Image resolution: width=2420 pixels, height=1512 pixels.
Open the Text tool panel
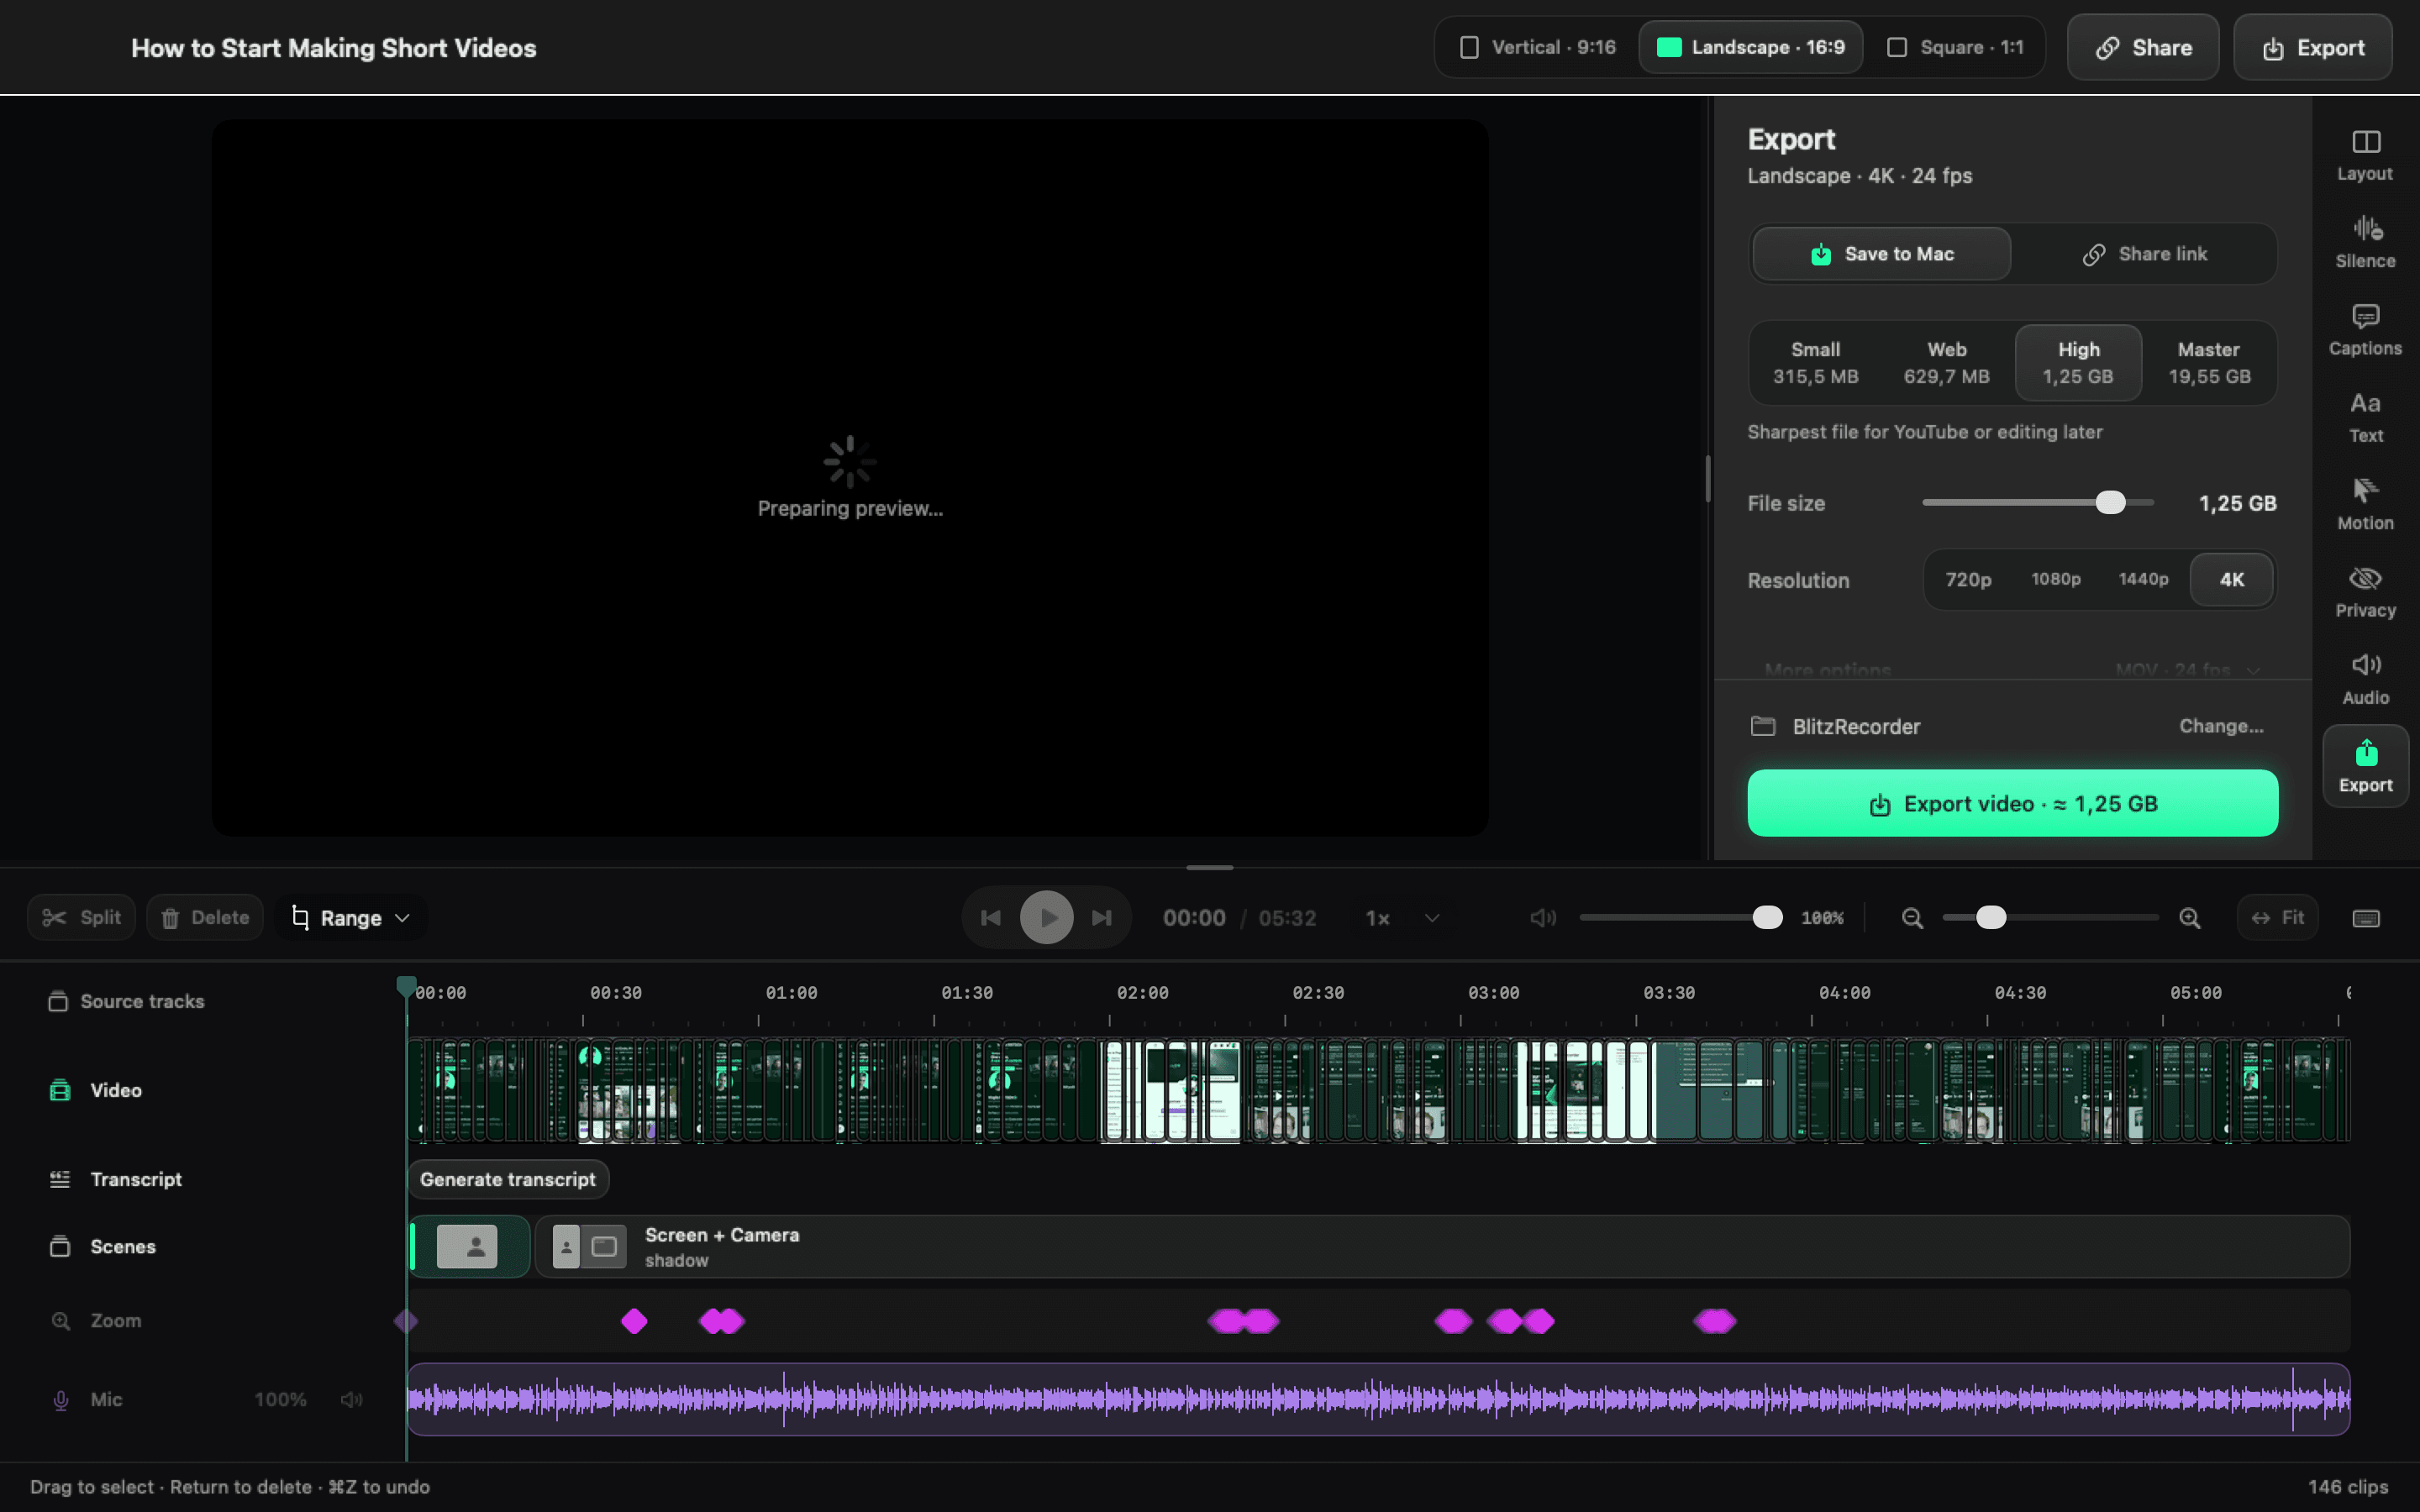point(2365,417)
